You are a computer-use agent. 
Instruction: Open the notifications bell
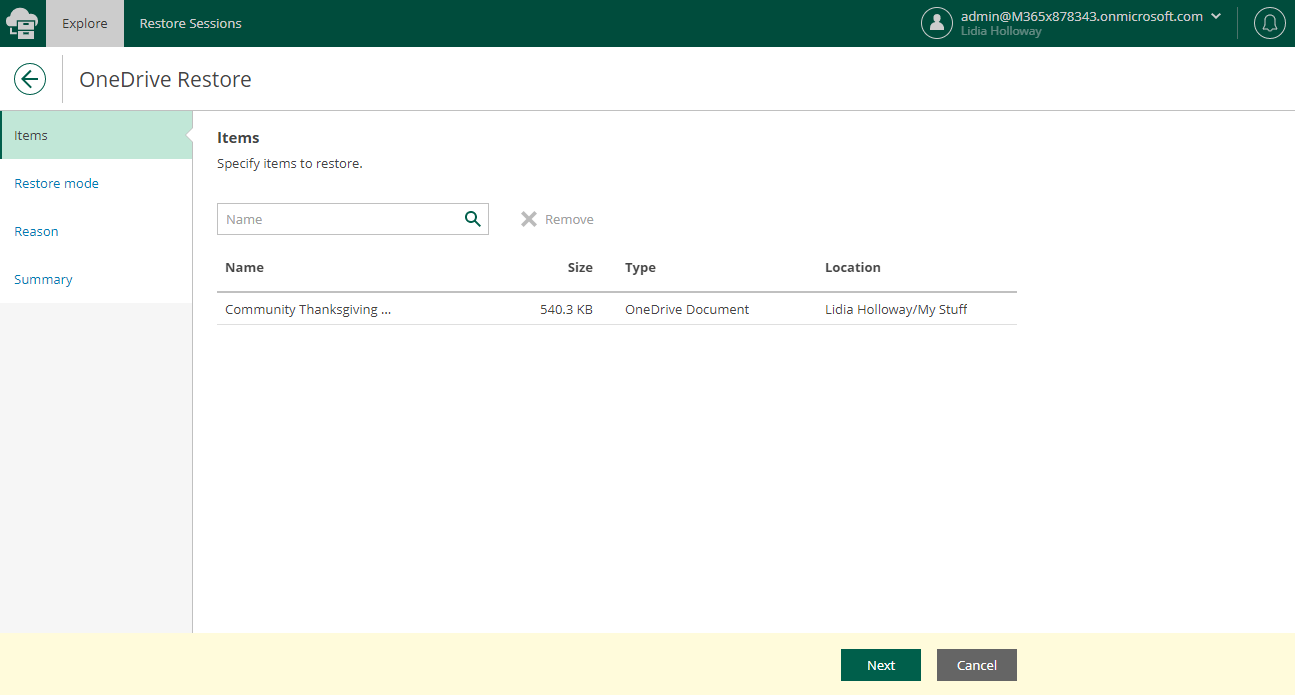click(x=1269, y=22)
